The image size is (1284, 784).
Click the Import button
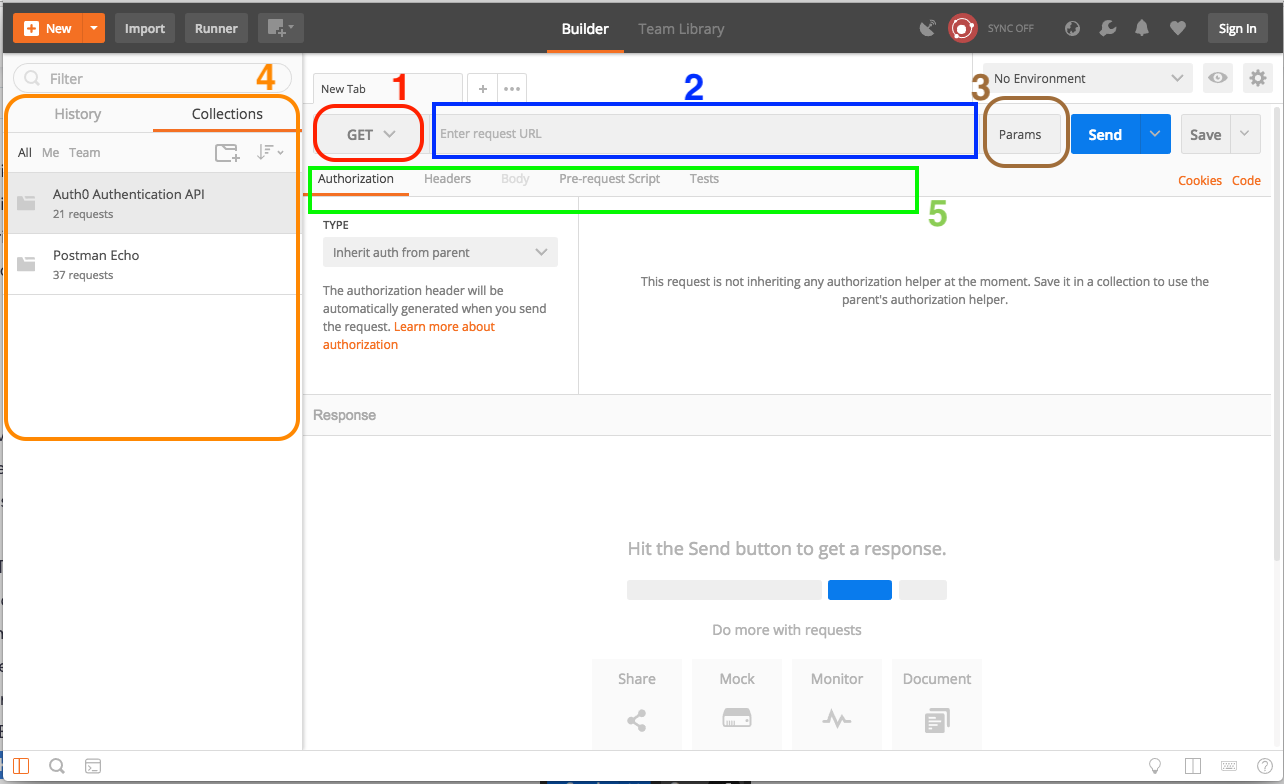[145, 28]
